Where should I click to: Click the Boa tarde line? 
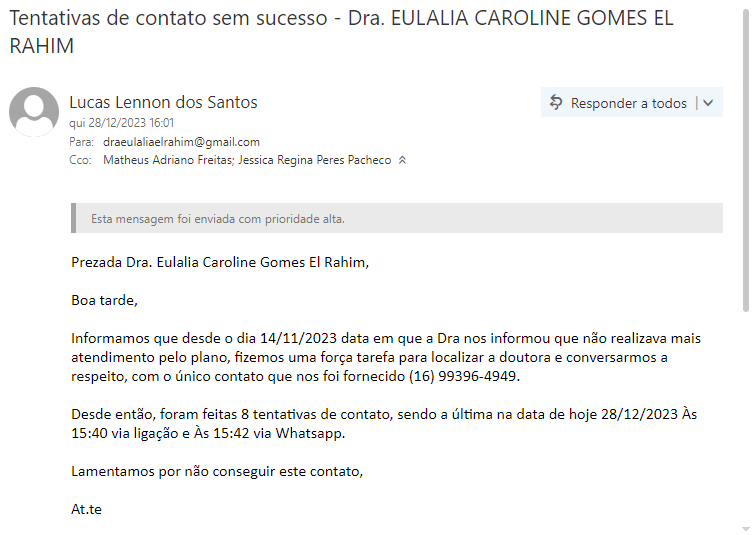[104, 300]
